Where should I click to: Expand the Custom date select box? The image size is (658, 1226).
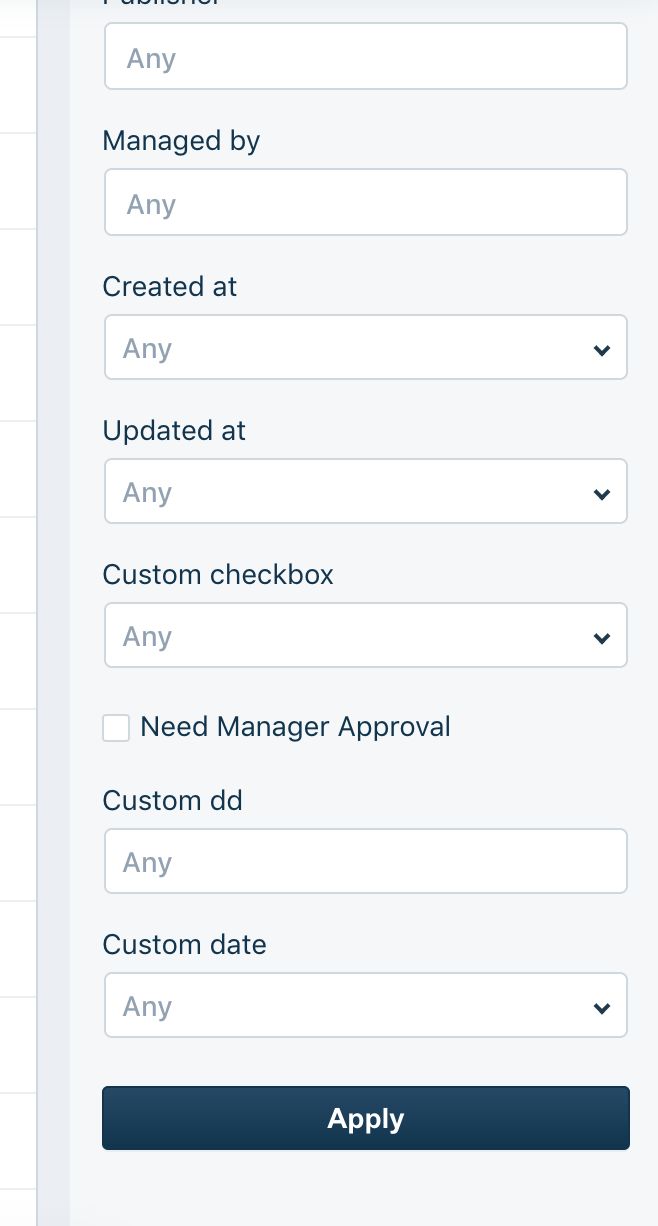[365, 1006]
